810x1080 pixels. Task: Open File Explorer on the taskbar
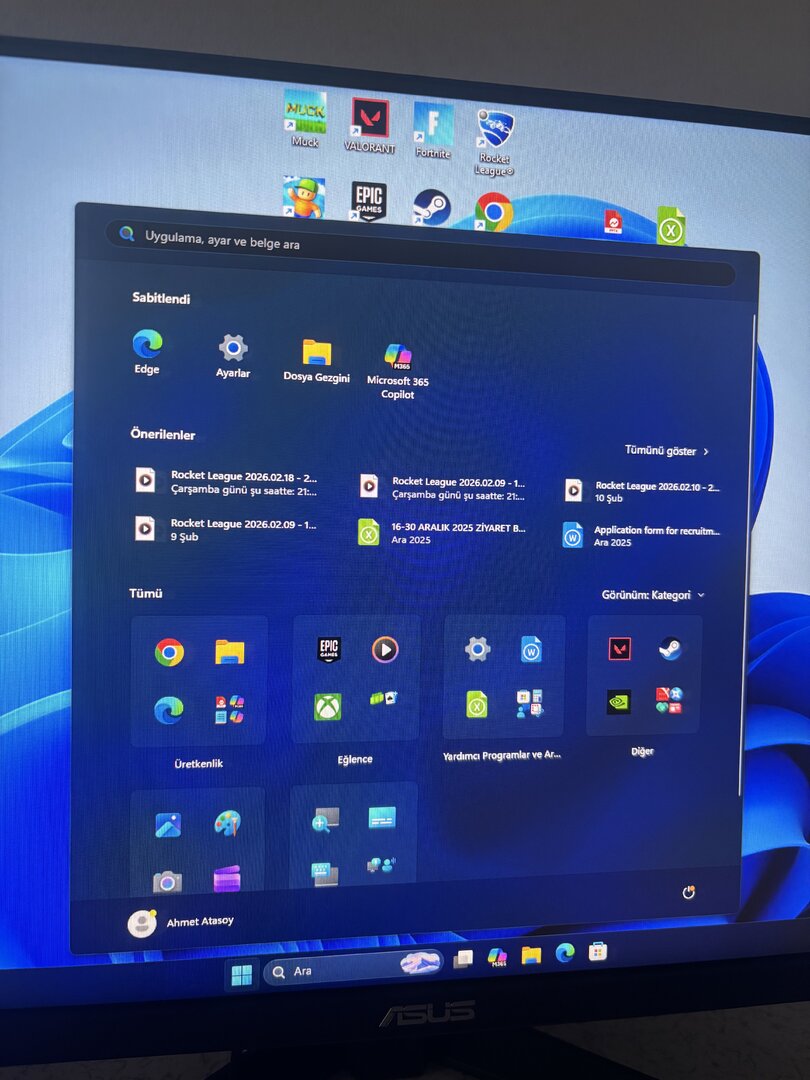(531, 955)
